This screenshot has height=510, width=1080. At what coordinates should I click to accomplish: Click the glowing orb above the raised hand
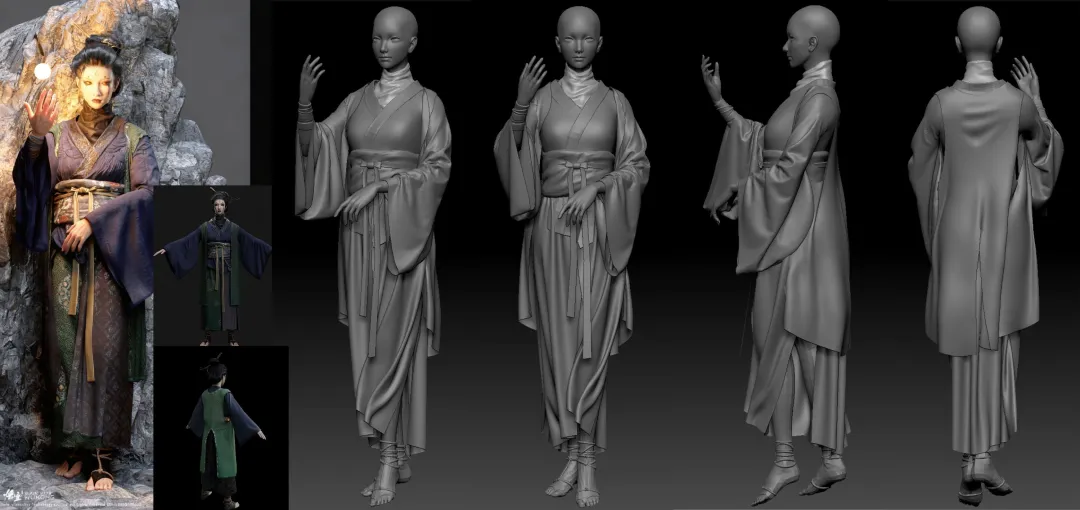pos(42,71)
